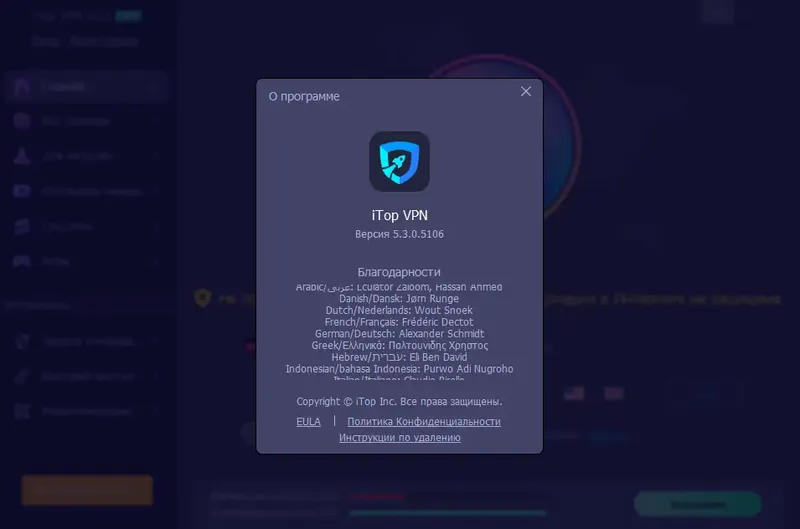Expand the chevron beside the globe item
The height and width of the screenshot is (529, 800).
[155, 121]
